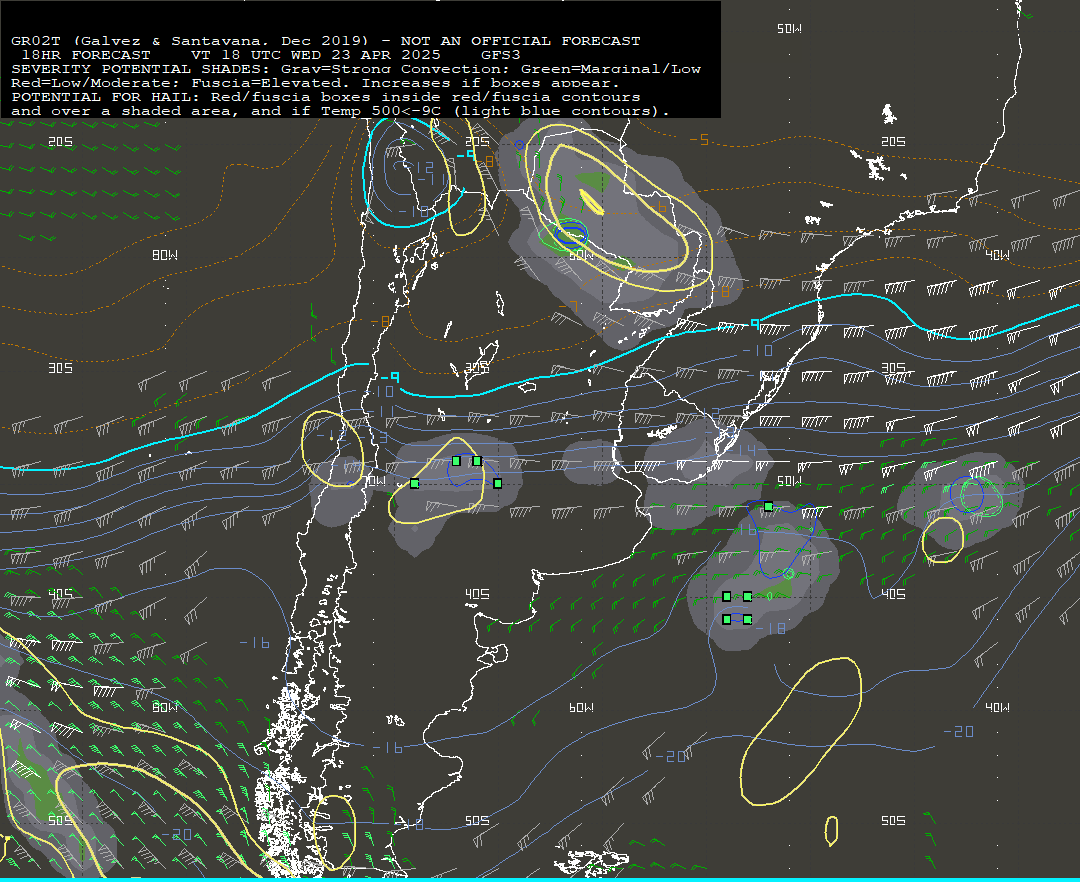Click the dark blue contour loops above the northern 60W label
The image size is (1080, 882).
point(571,233)
